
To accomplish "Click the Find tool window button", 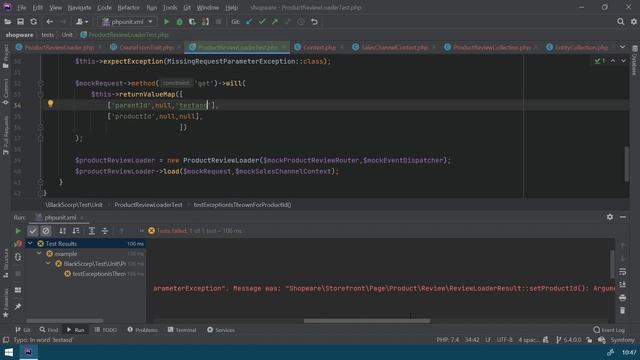I will [49, 330].
